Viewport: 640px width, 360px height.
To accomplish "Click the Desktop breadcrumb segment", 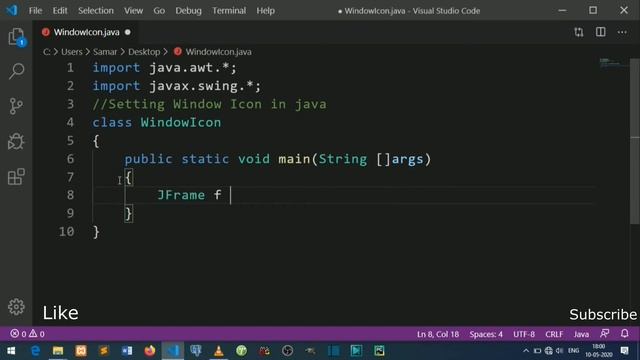I will 144,52.
